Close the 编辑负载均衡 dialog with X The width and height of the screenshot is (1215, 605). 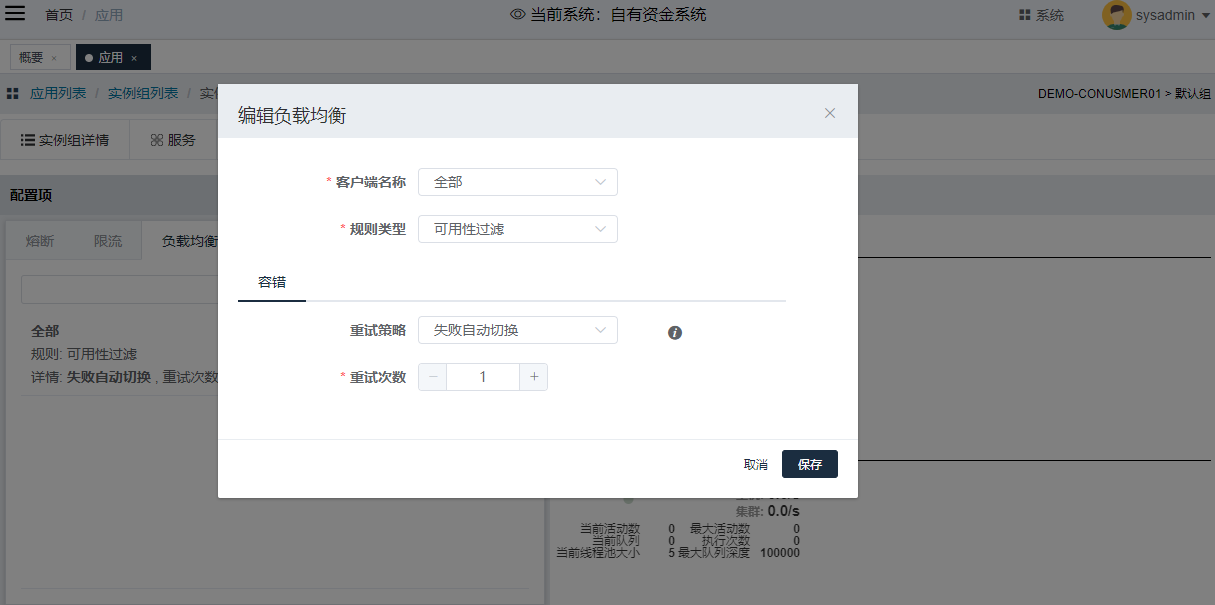pyautogui.click(x=830, y=113)
